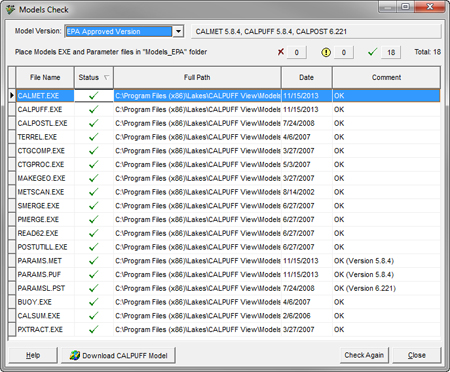Click the warning count field showing 0
The width and height of the screenshot is (450, 372).
point(344,52)
